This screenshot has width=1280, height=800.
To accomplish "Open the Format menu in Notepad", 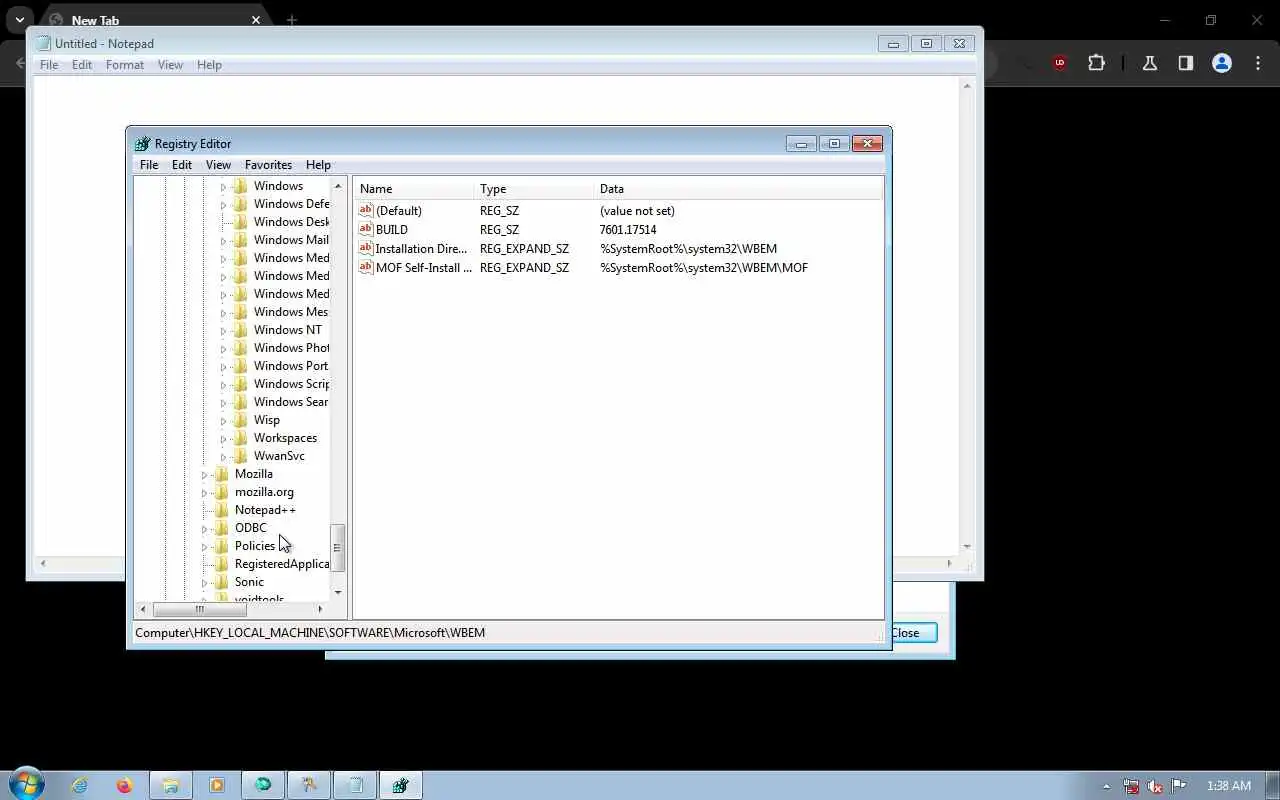I will tap(125, 65).
